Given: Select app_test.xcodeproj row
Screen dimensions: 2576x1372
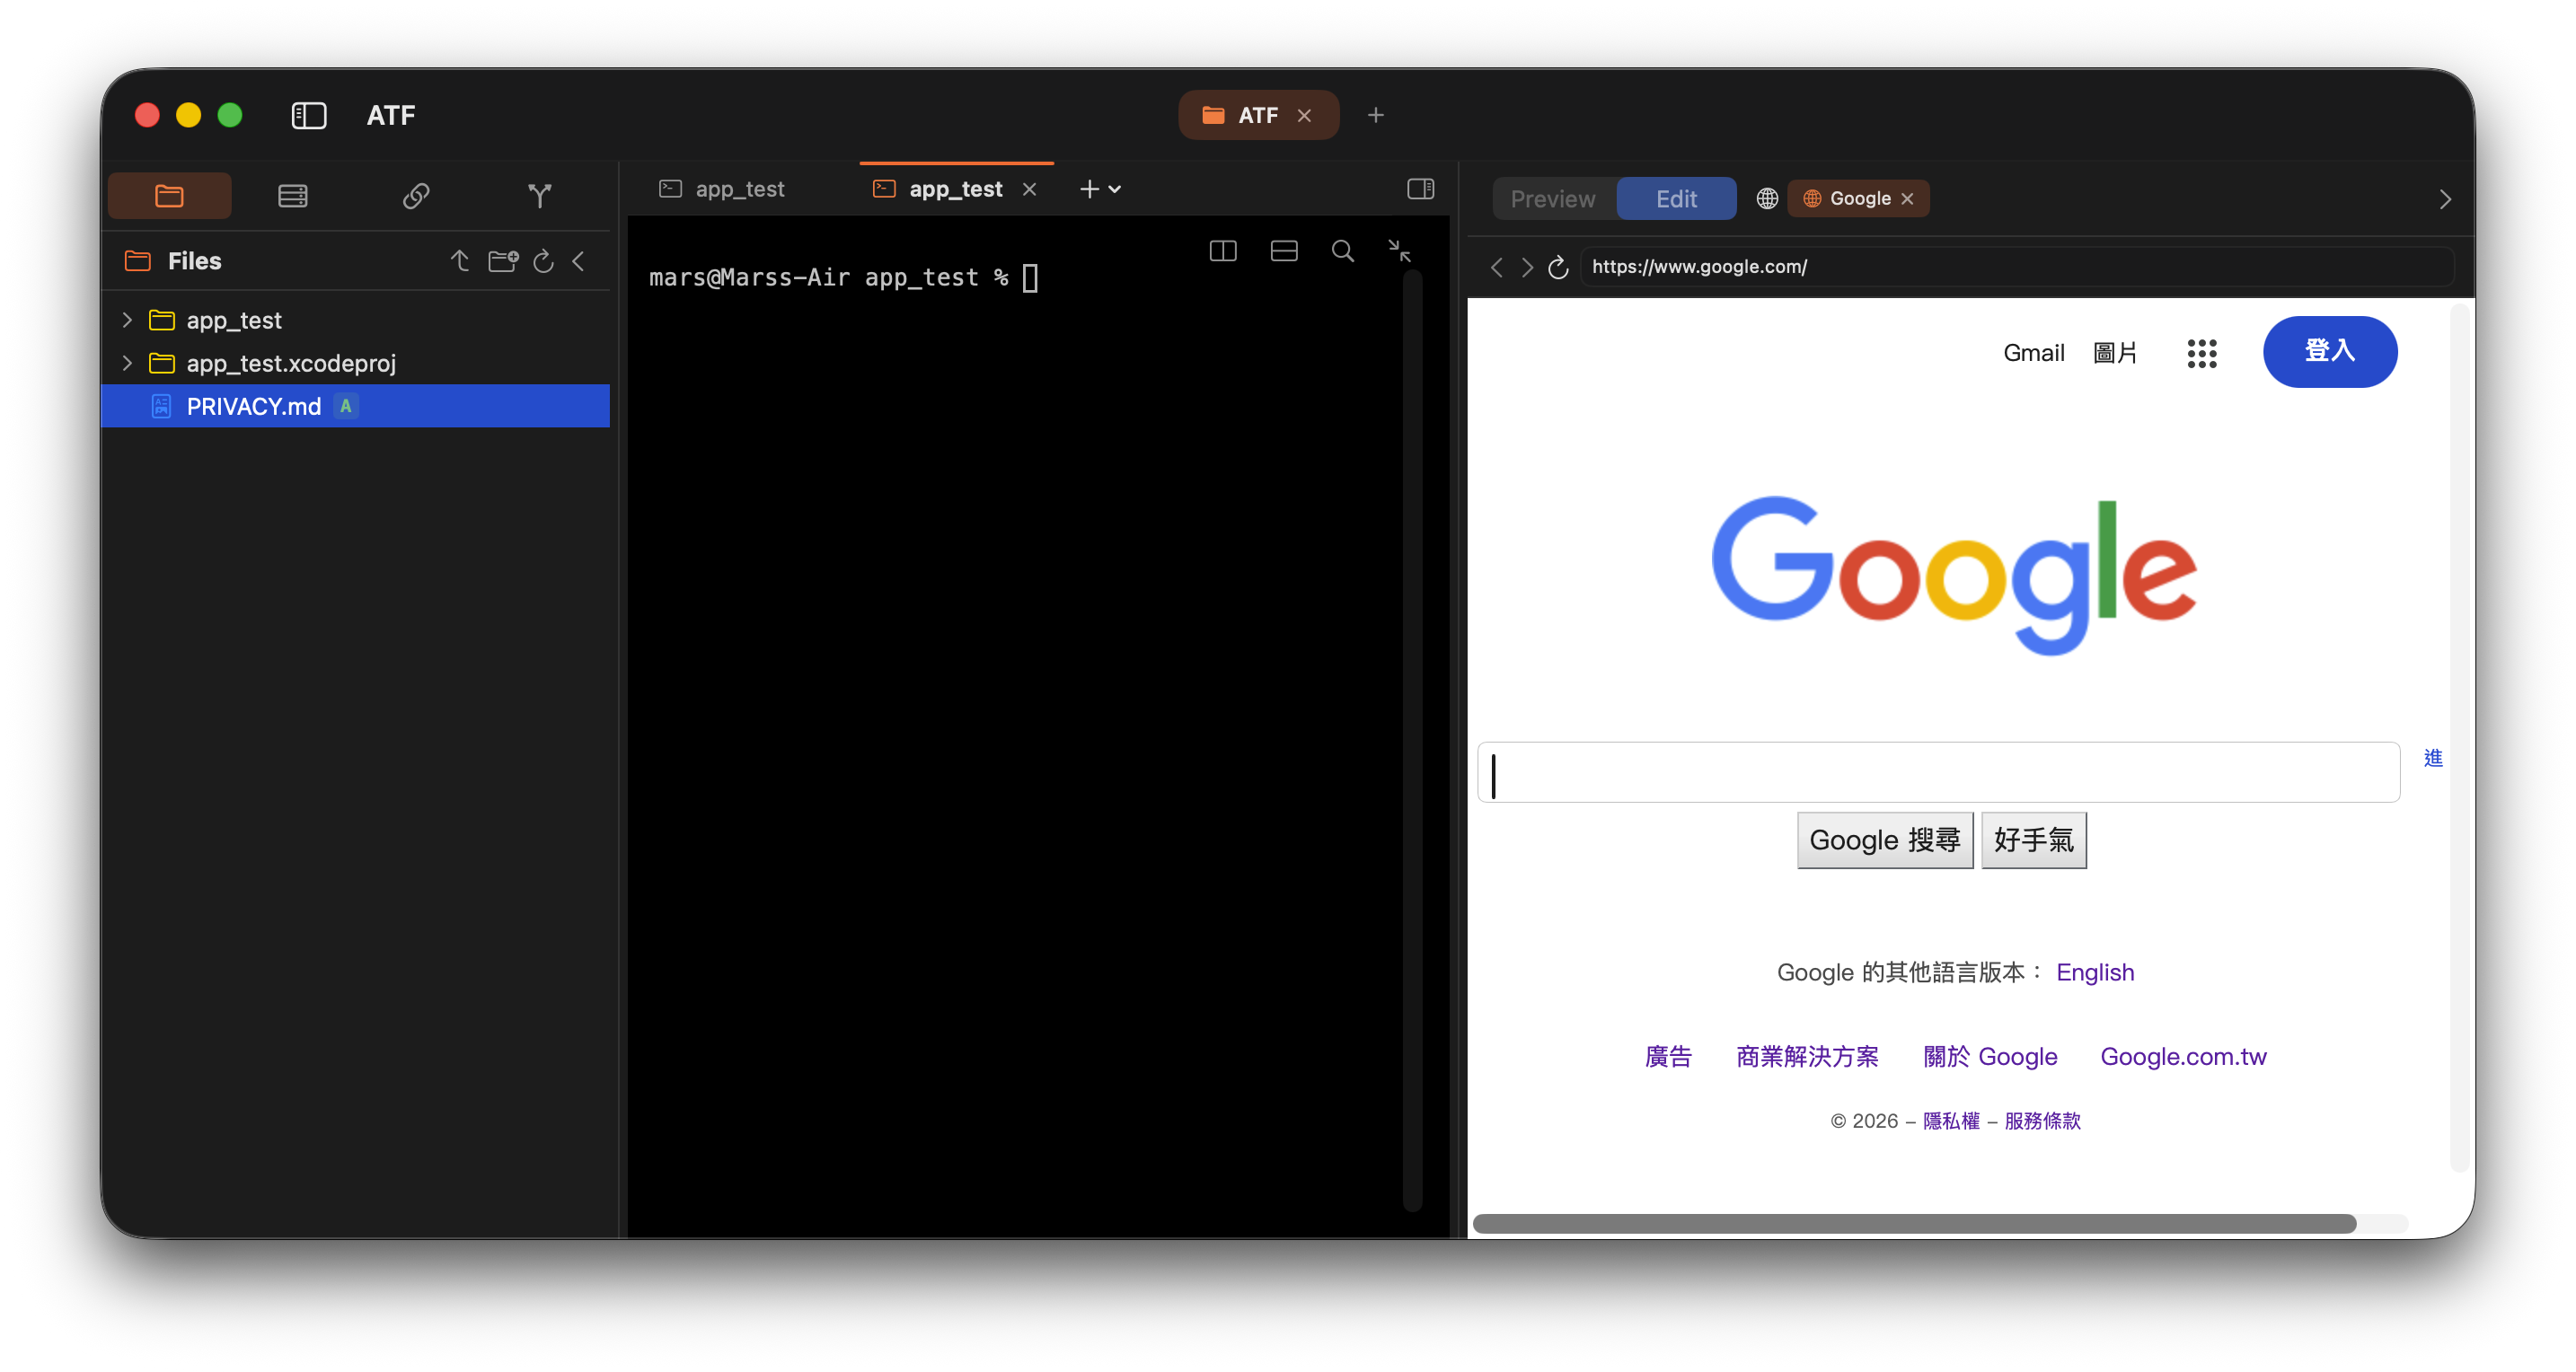Looking at the screenshot, I should click(x=355, y=363).
